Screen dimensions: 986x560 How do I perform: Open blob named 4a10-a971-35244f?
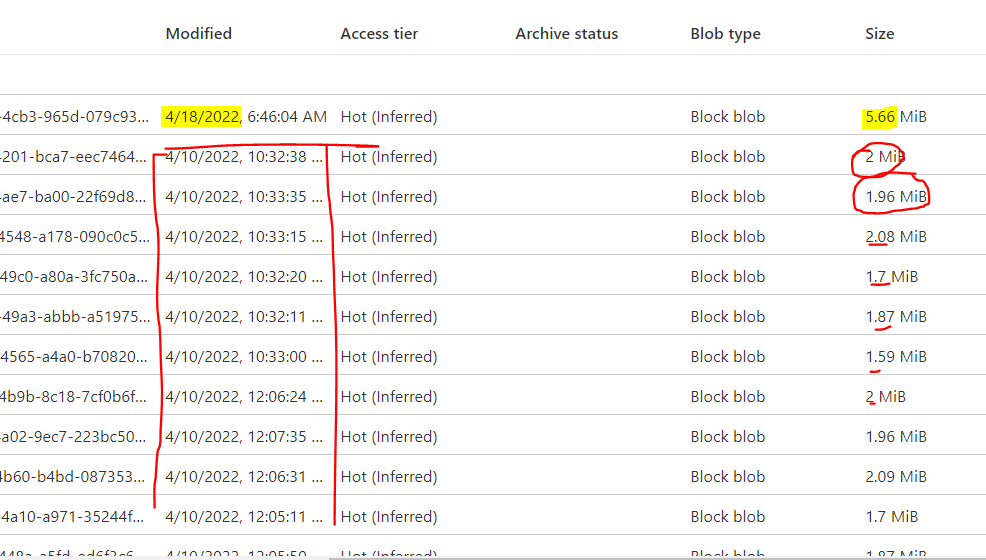(x=72, y=517)
